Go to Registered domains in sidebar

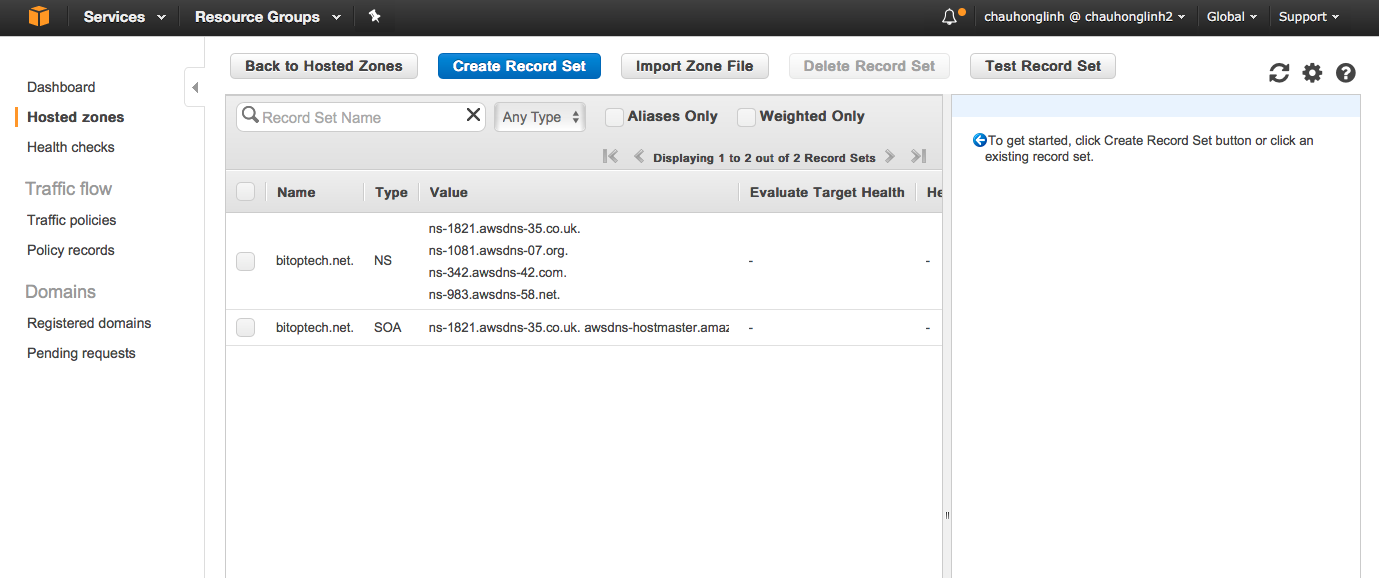[x=89, y=323]
